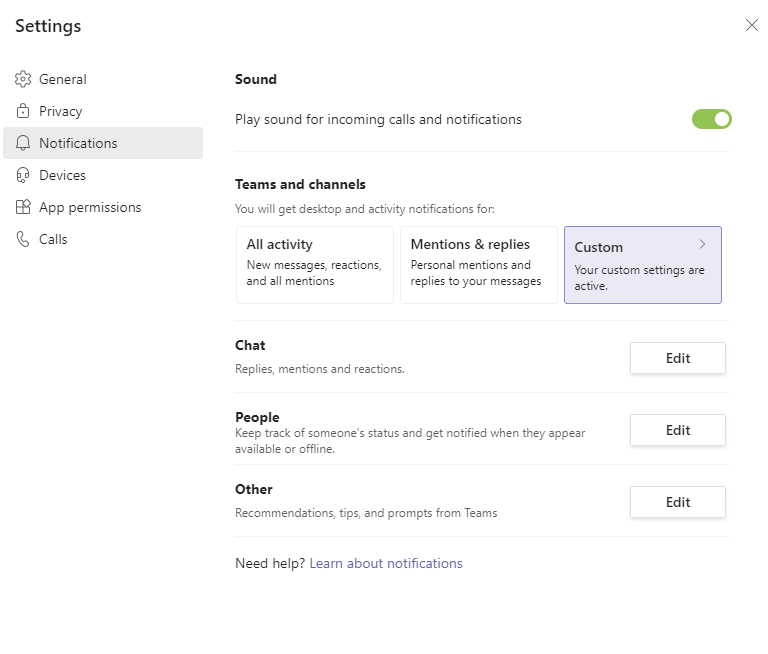Select the Mentions & replies option

pos(478,264)
